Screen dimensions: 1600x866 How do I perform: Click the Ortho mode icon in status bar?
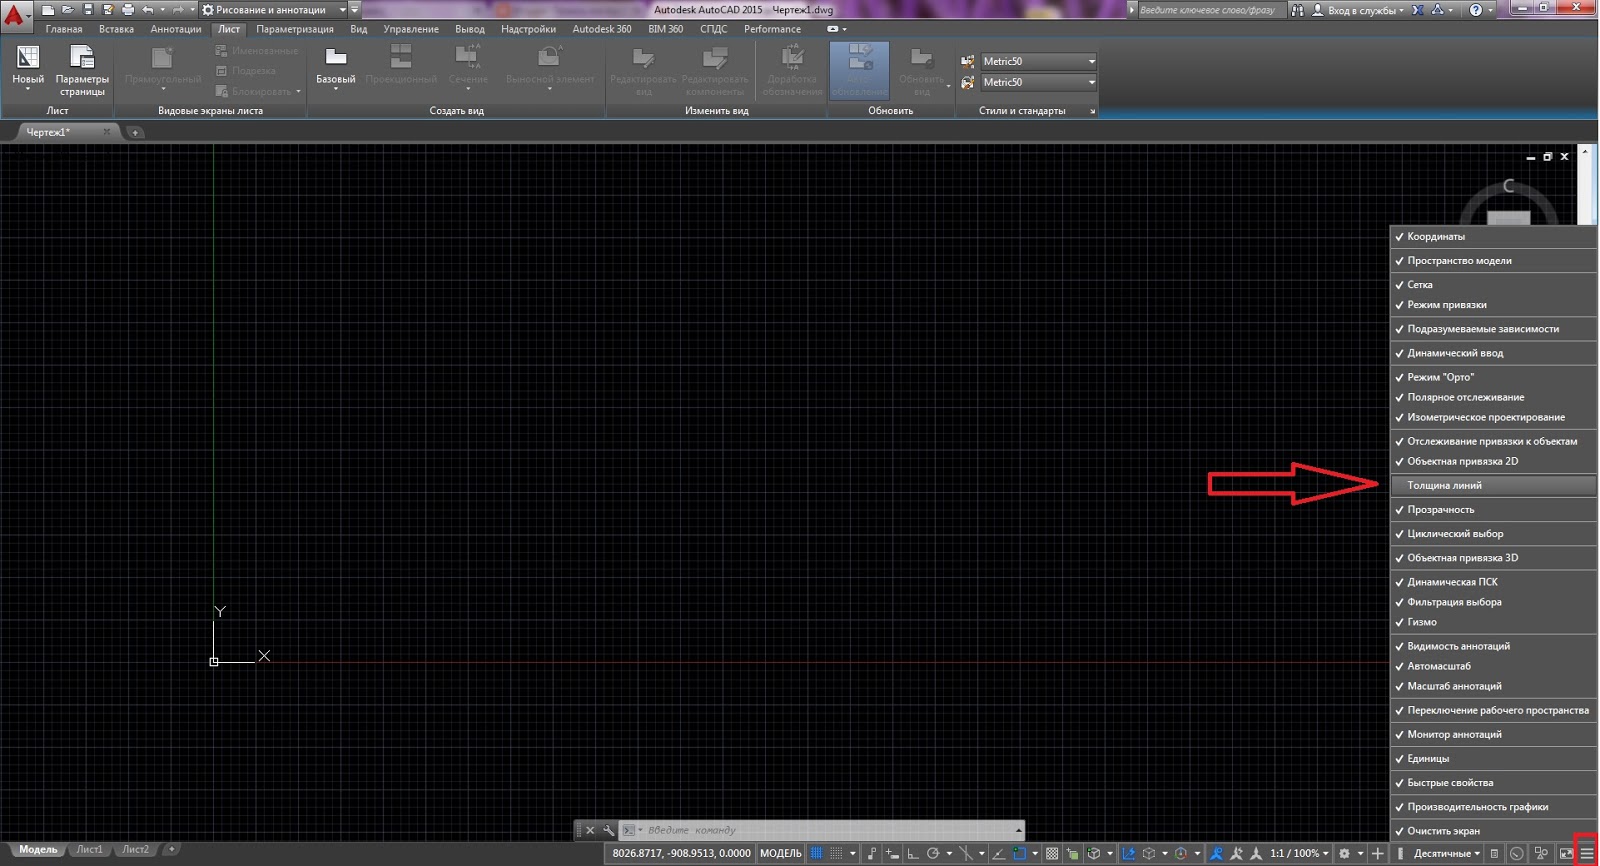[912, 853]
